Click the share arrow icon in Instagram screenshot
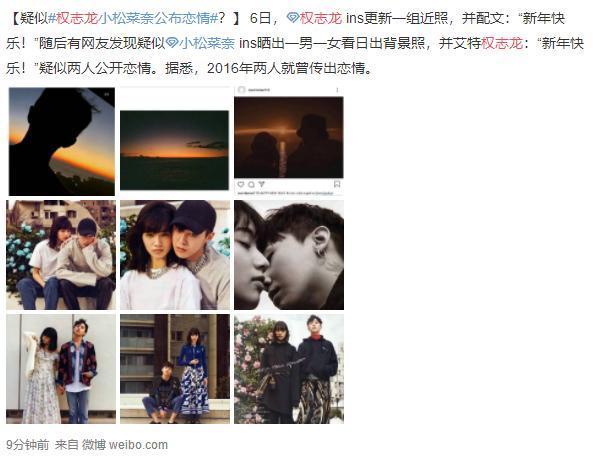The height and width of the screenshot is (464, 605). click(x=261, y=184)
